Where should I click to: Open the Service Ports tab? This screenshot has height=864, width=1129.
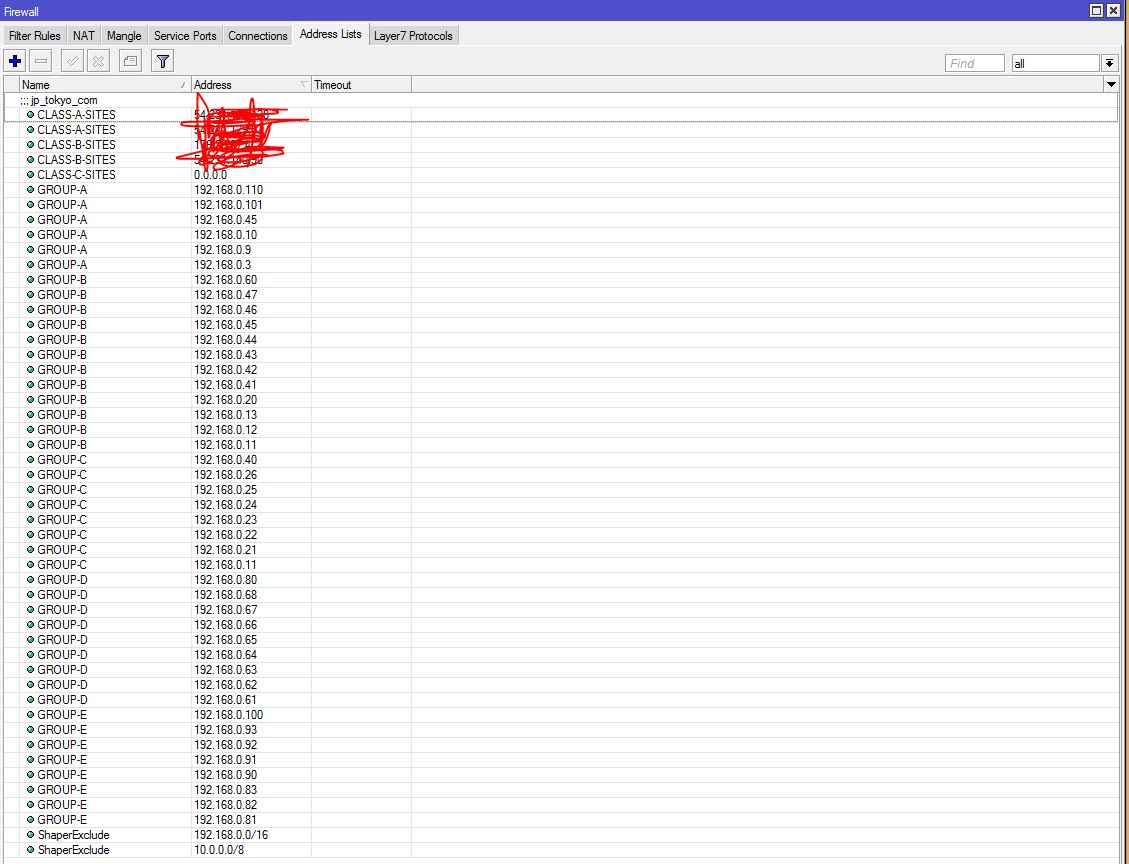185,36
